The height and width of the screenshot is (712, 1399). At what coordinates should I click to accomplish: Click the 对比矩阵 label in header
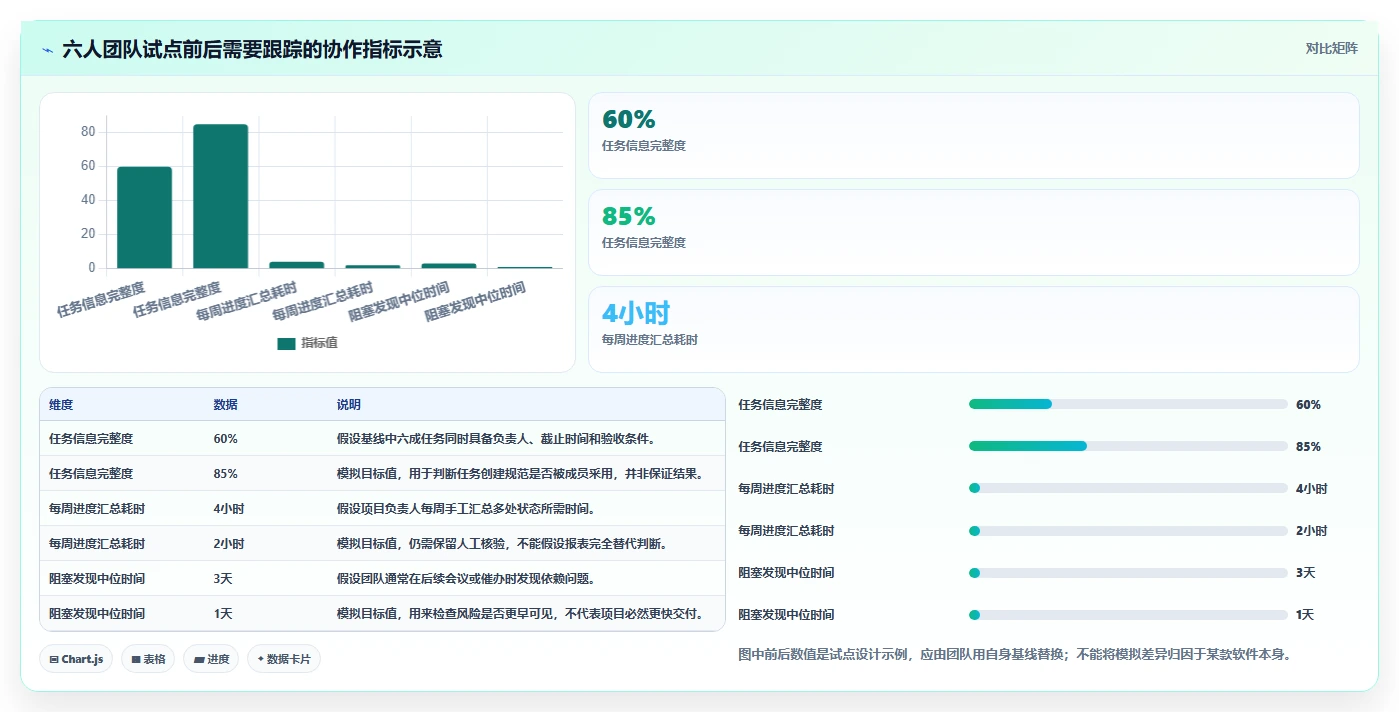coord(1332,48)
